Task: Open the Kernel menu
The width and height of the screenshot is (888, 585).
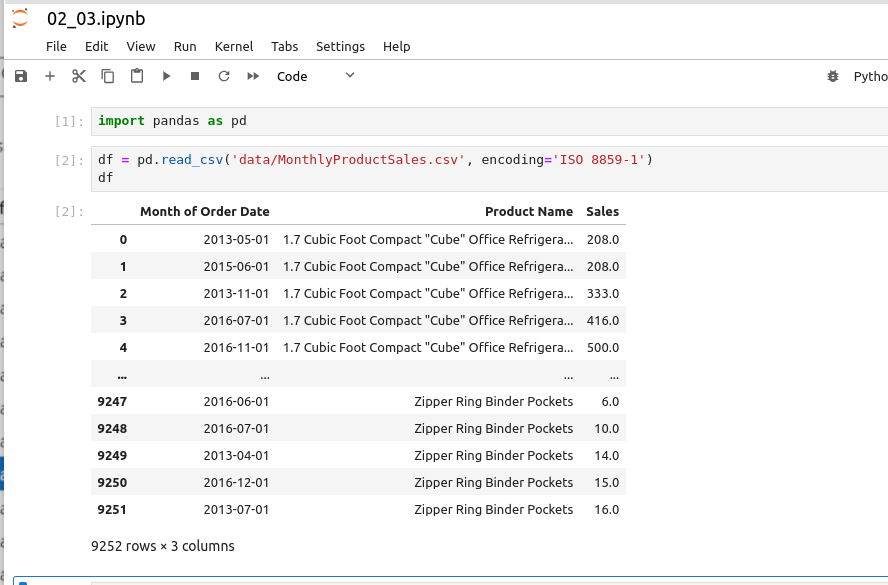Action: 234,46
